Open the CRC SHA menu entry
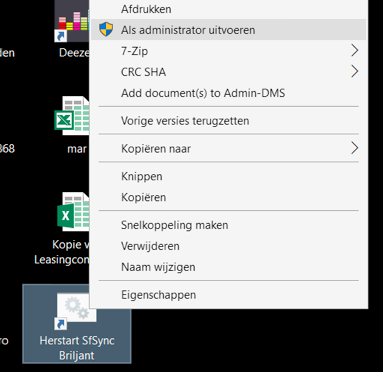This screenshot has width=383, height=372. click(229, 72)
